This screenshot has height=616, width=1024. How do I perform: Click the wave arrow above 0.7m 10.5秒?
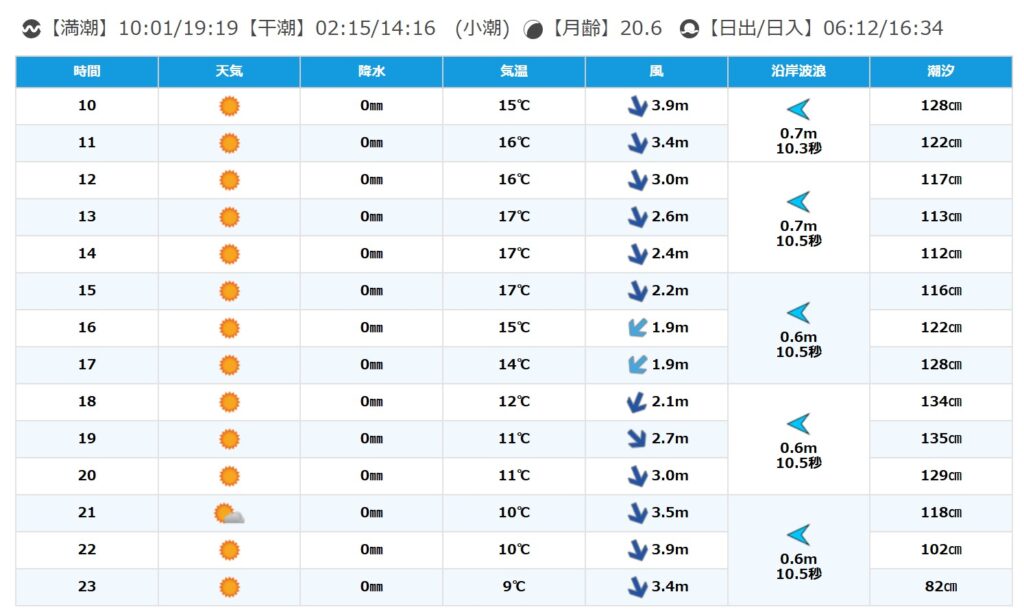click(x=798, y=202)
